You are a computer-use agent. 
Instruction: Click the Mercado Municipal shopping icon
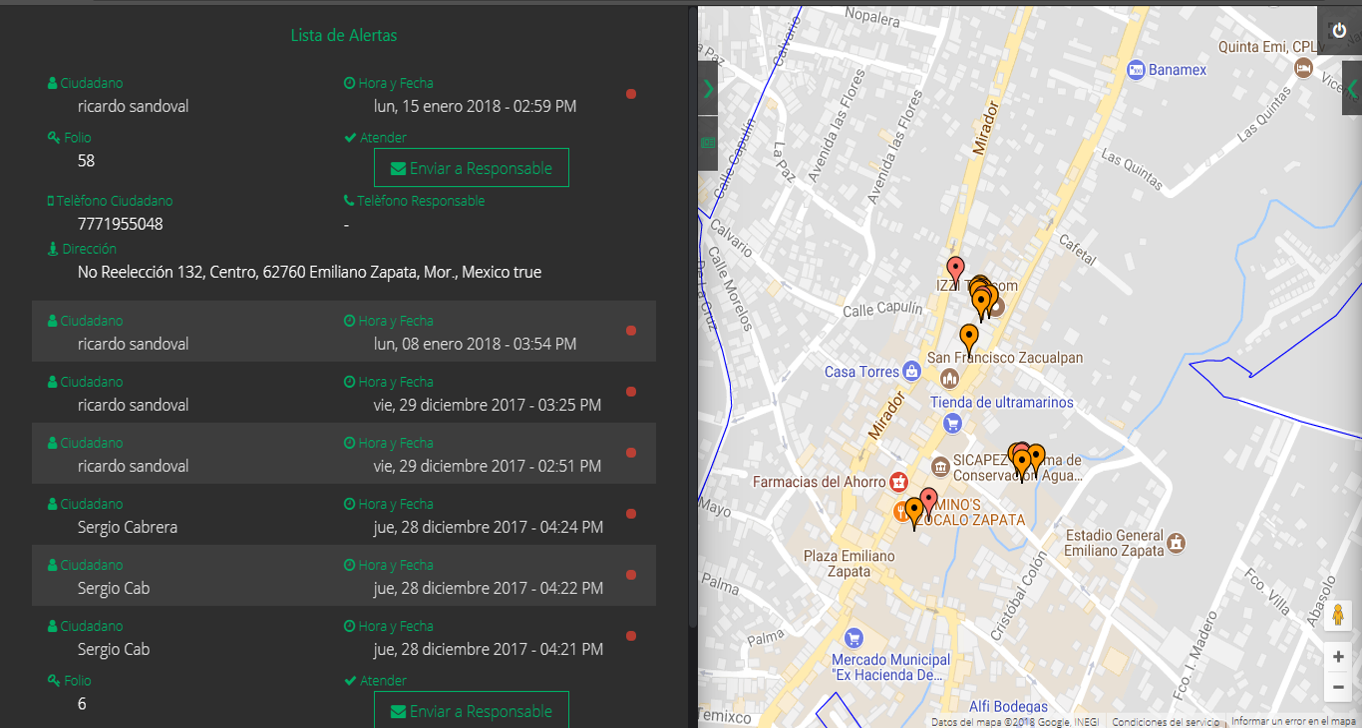853,637
